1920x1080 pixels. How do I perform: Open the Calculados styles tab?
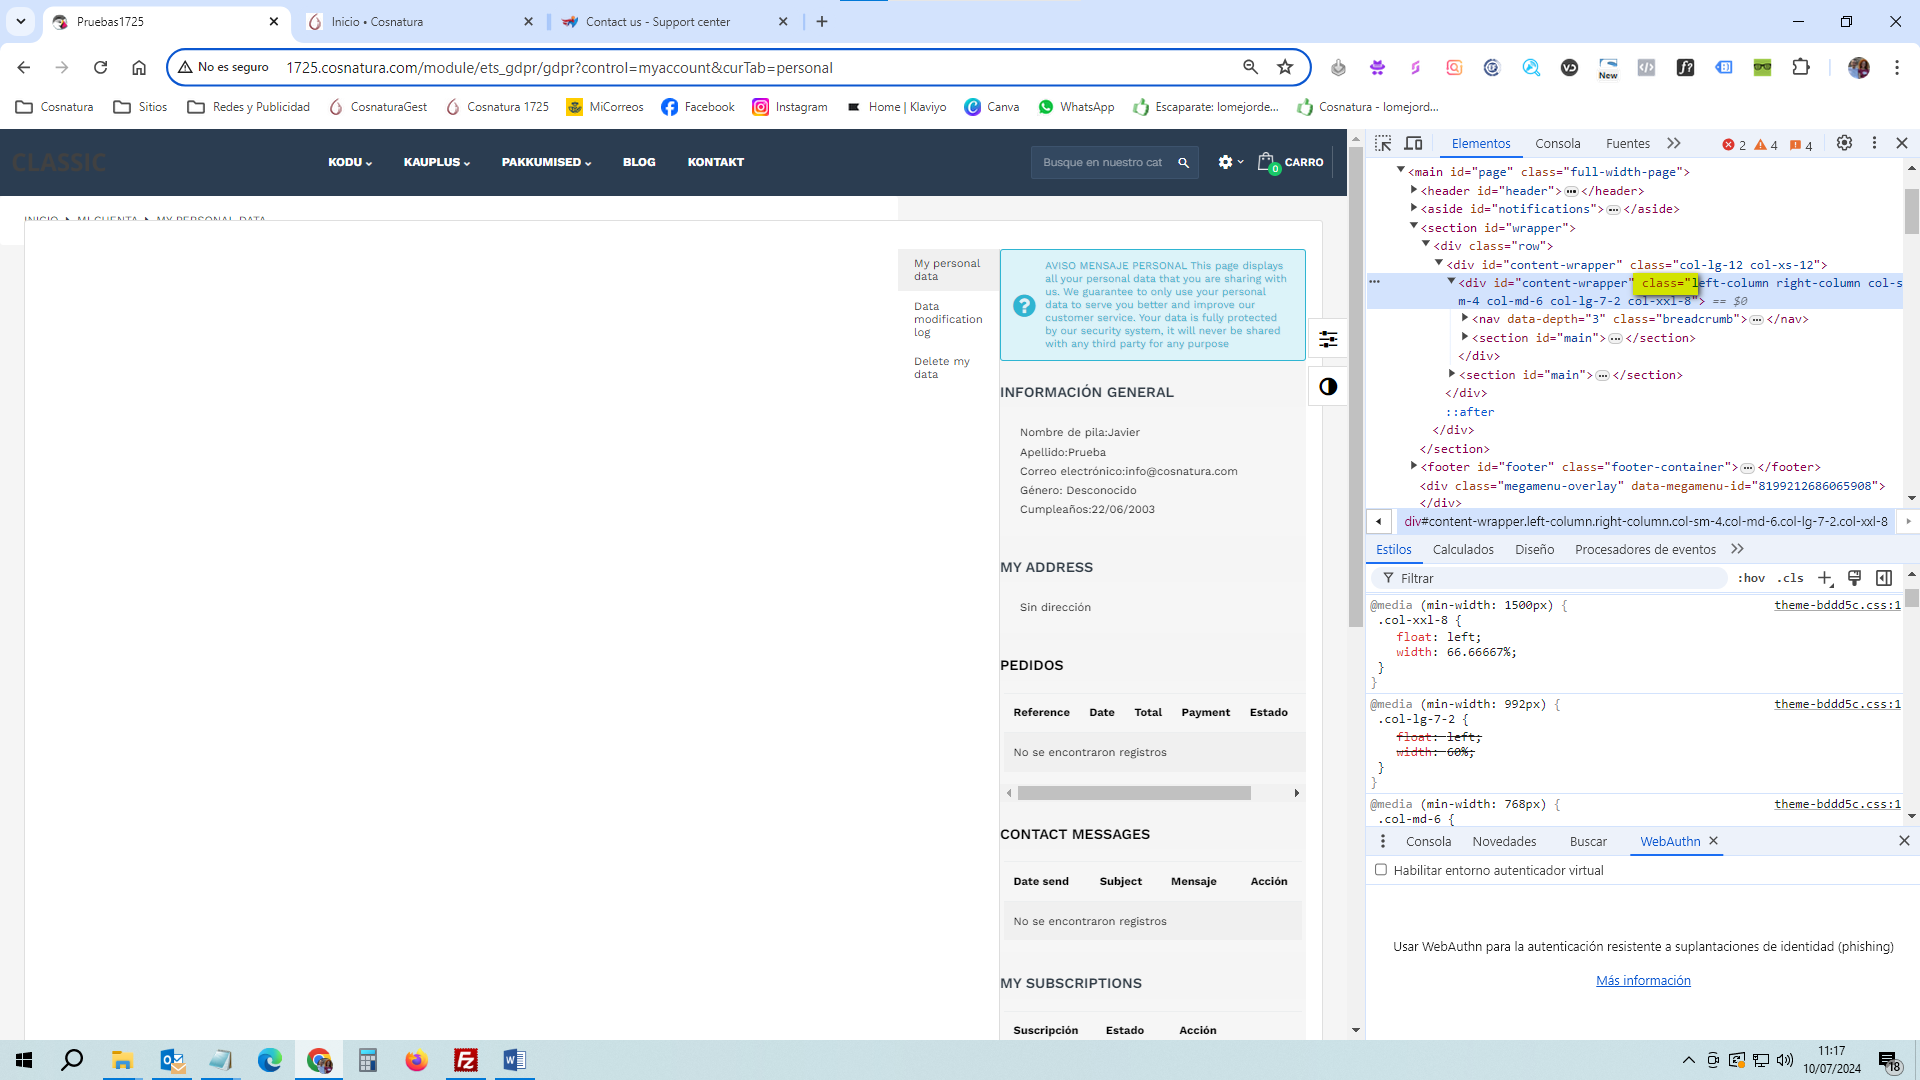(x=1463, y=549)
